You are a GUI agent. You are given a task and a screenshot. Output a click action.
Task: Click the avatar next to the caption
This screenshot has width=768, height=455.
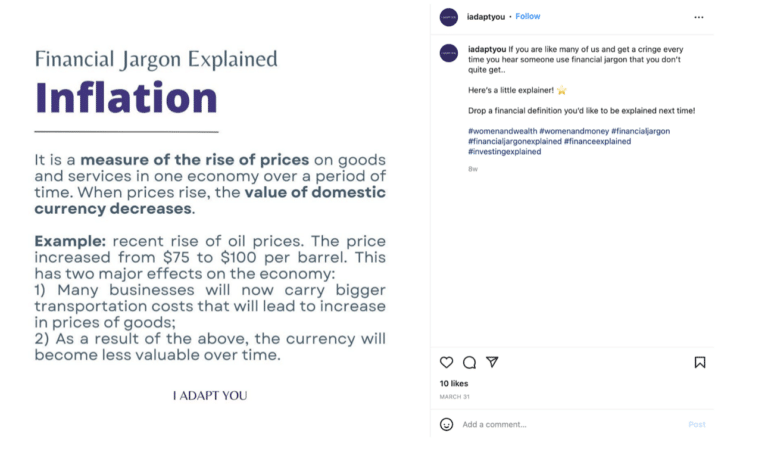pos(449,54)
